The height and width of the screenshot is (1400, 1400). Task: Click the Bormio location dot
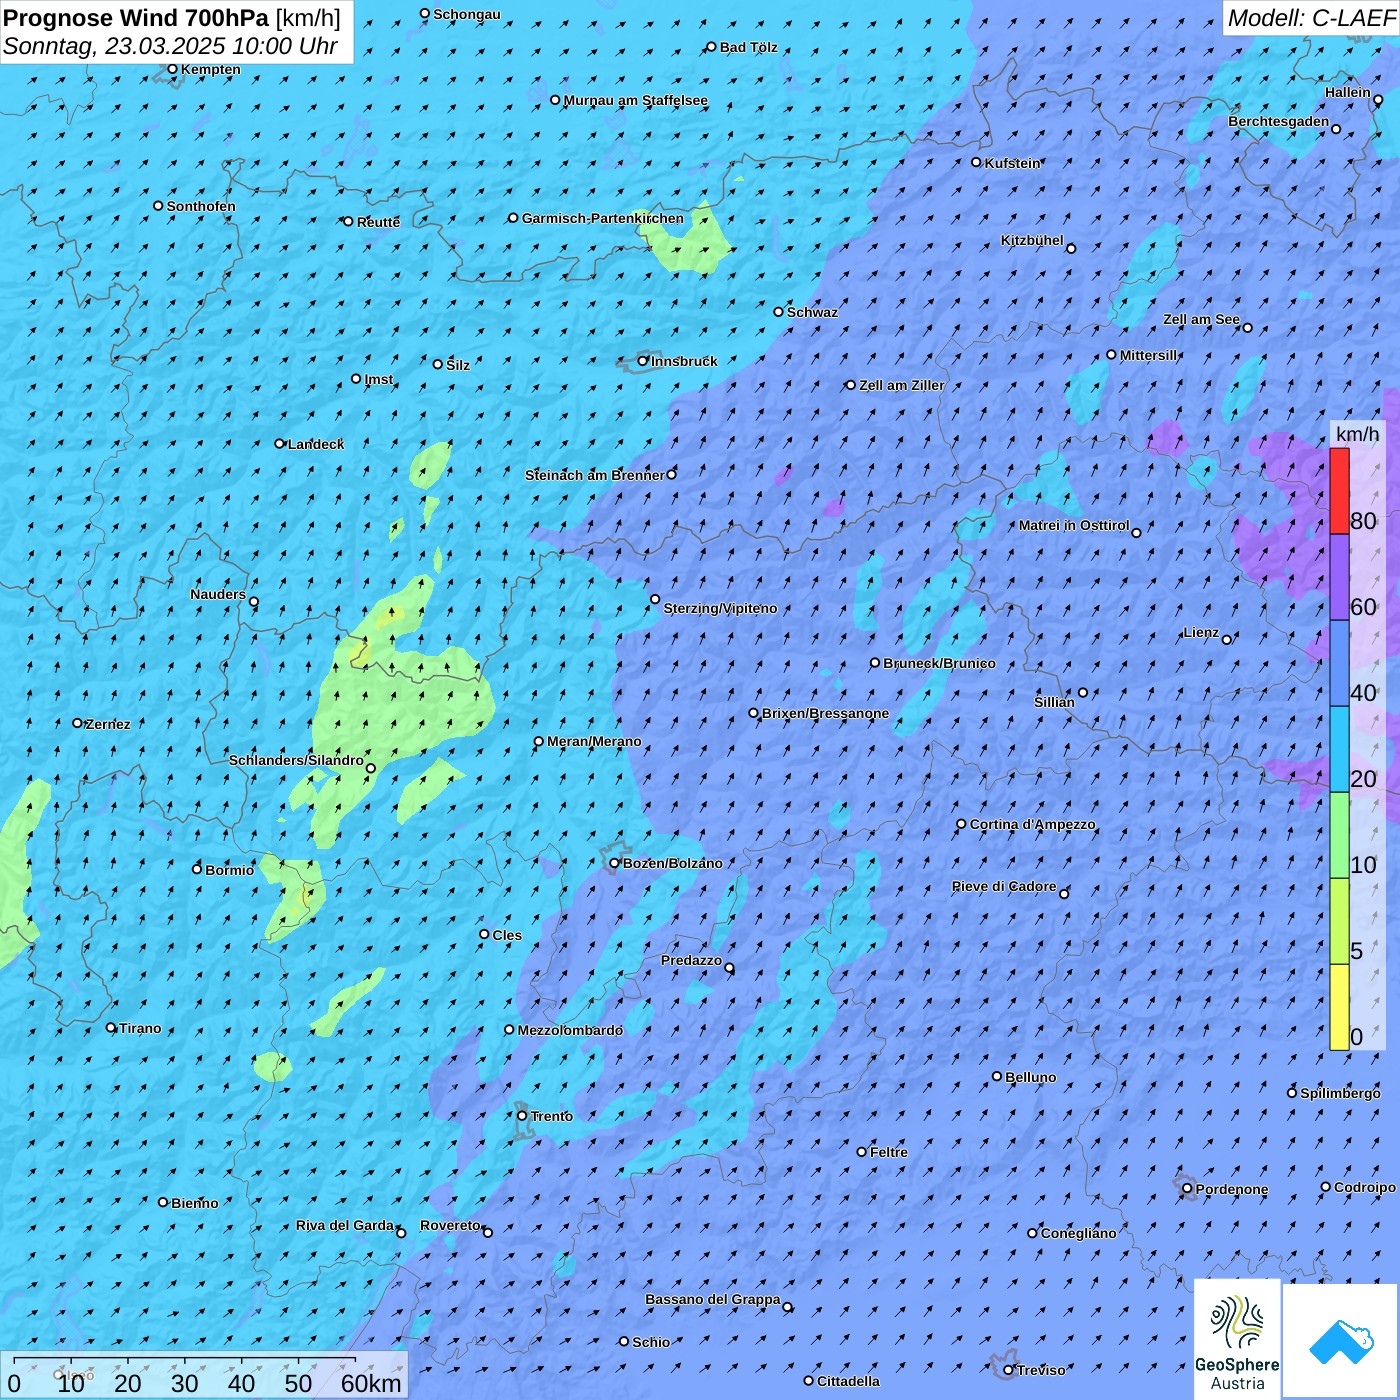pyautogui.click(x=197, y=869)
